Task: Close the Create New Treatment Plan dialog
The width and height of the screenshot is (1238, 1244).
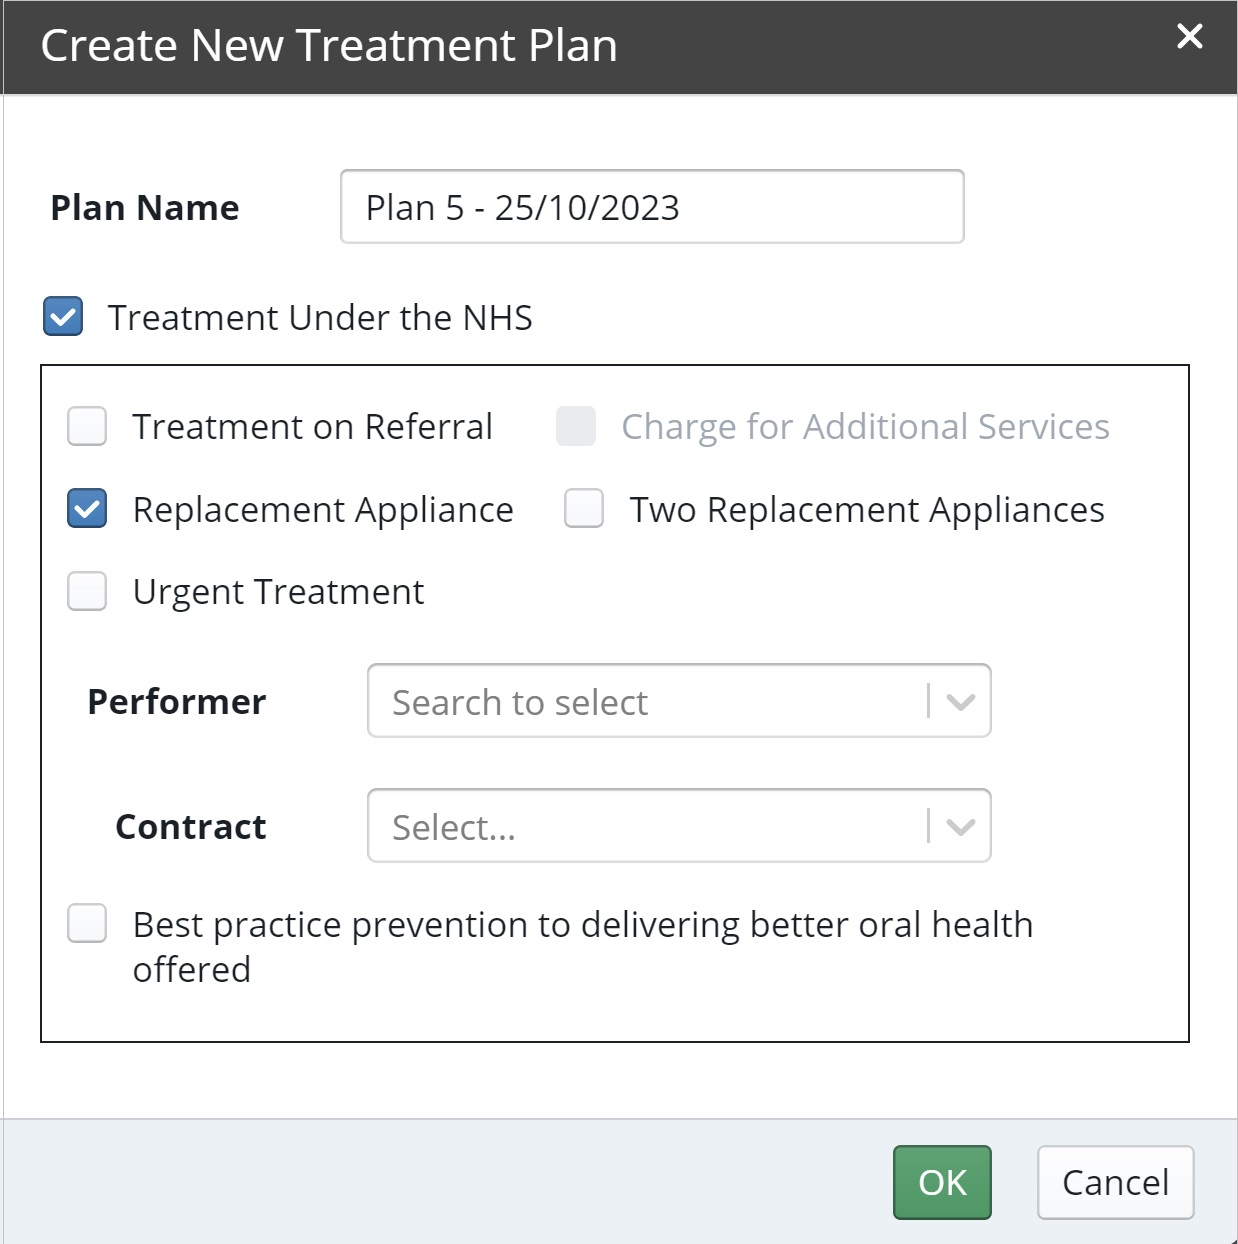Action: pos(1189,37)
